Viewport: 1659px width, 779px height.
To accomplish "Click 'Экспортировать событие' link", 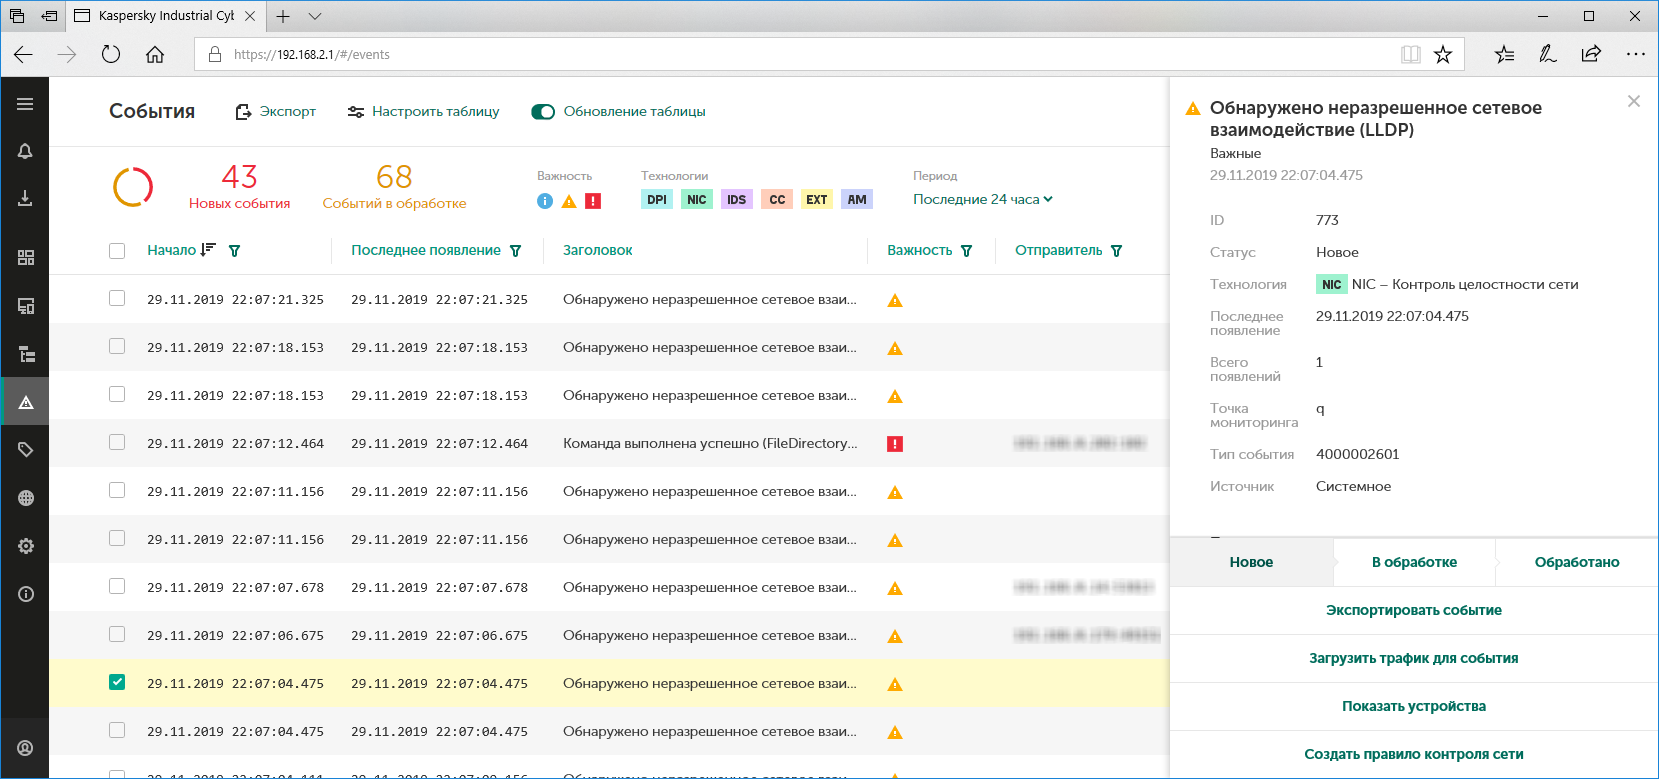I will (1413, 611).
